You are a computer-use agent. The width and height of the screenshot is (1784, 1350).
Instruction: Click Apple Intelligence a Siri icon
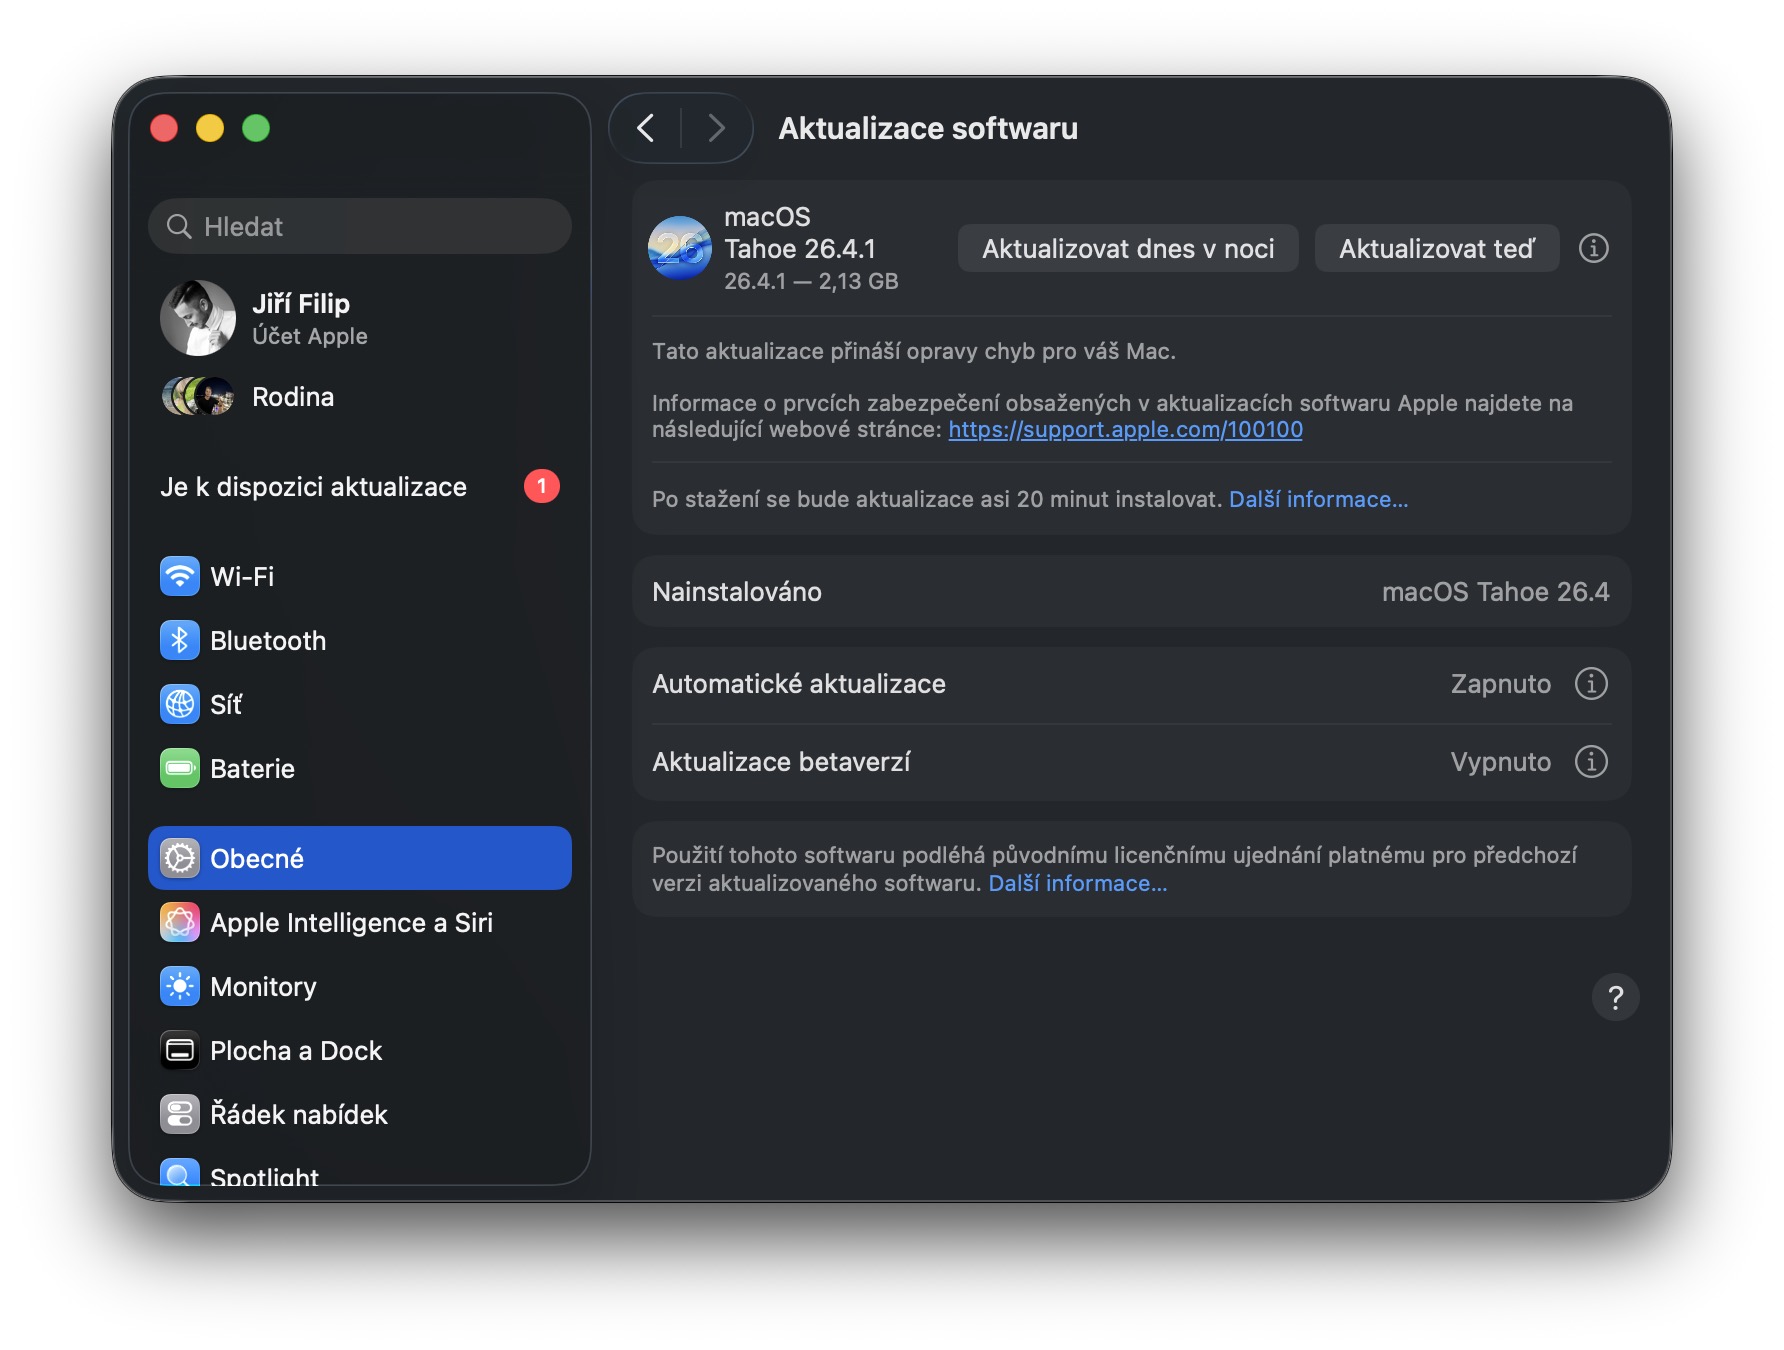(x=180, y=922)
